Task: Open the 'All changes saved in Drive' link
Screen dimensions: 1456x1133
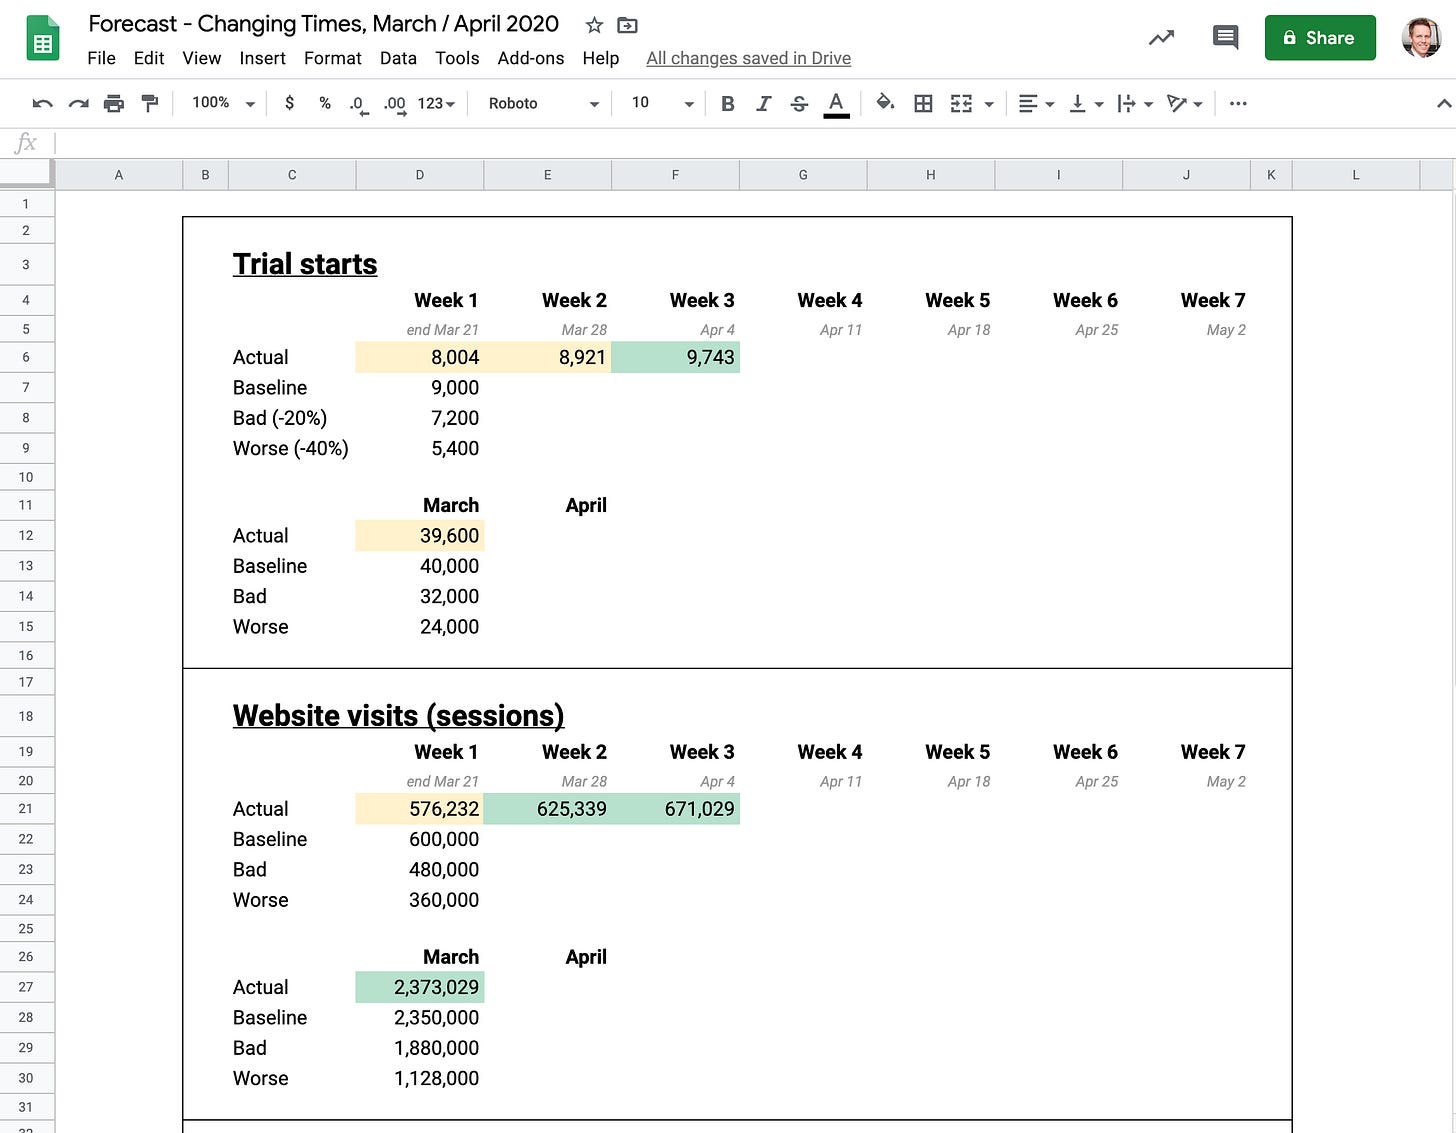Action: click(748, 58)
